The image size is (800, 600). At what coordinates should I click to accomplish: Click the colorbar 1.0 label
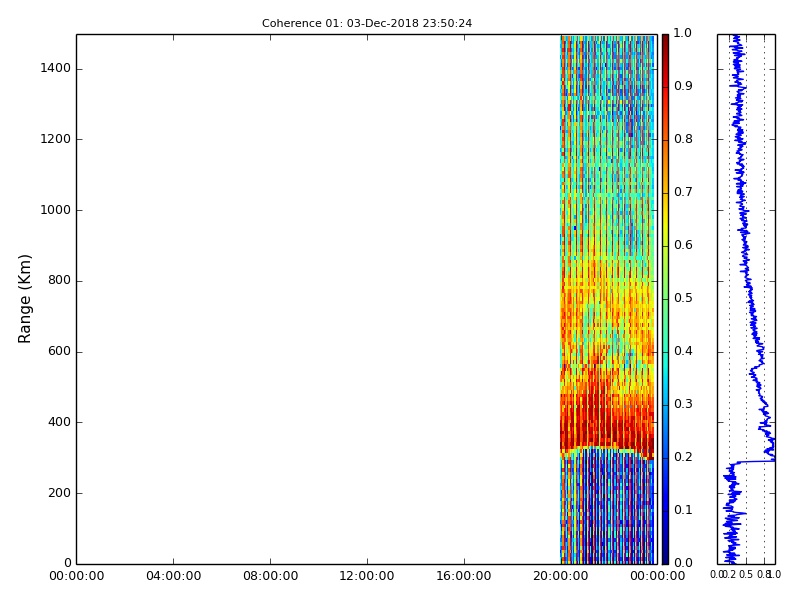pyautogui.click(x=682, y=33)
